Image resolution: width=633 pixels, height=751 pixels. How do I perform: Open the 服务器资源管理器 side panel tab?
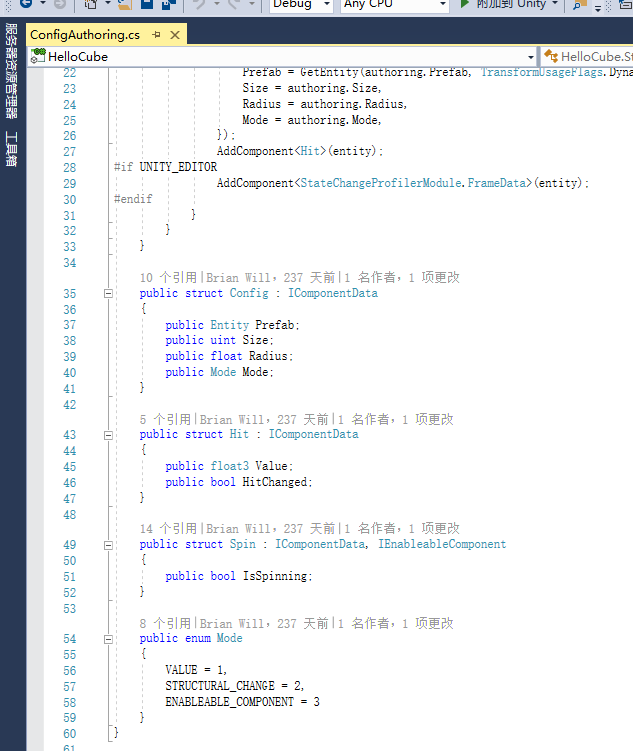11,71
